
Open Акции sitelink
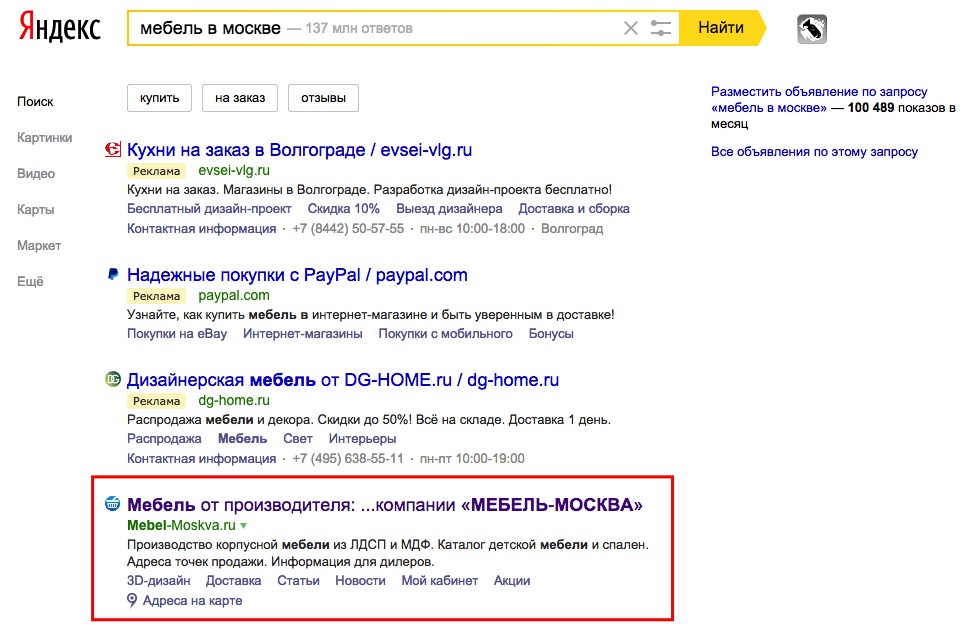pyautogui.click(x=512, y=581)
